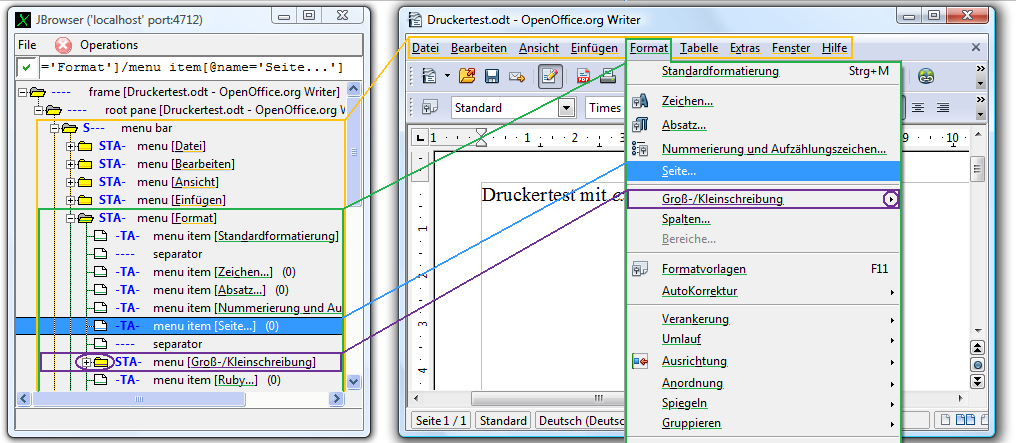Viewport: 1016px width, 443px height.
Task: Click the Justified alignment toolbar button
Action: pyautogui.click(x=942, y=107)
